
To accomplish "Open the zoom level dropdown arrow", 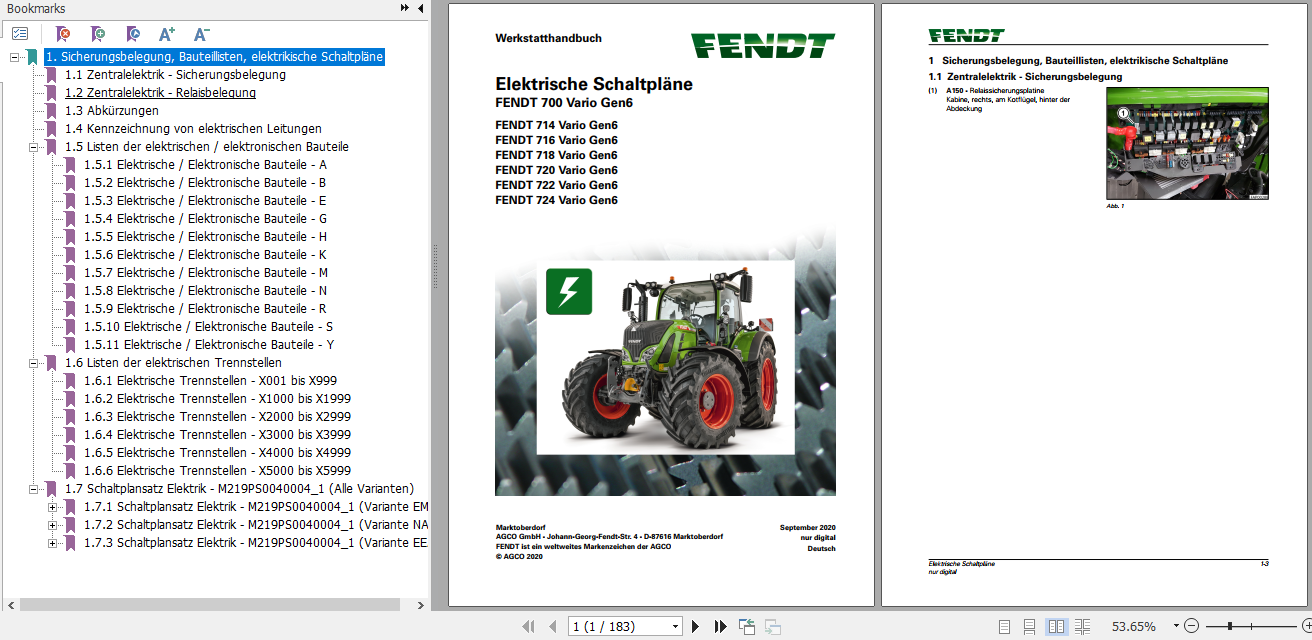I will [1176, 626].
